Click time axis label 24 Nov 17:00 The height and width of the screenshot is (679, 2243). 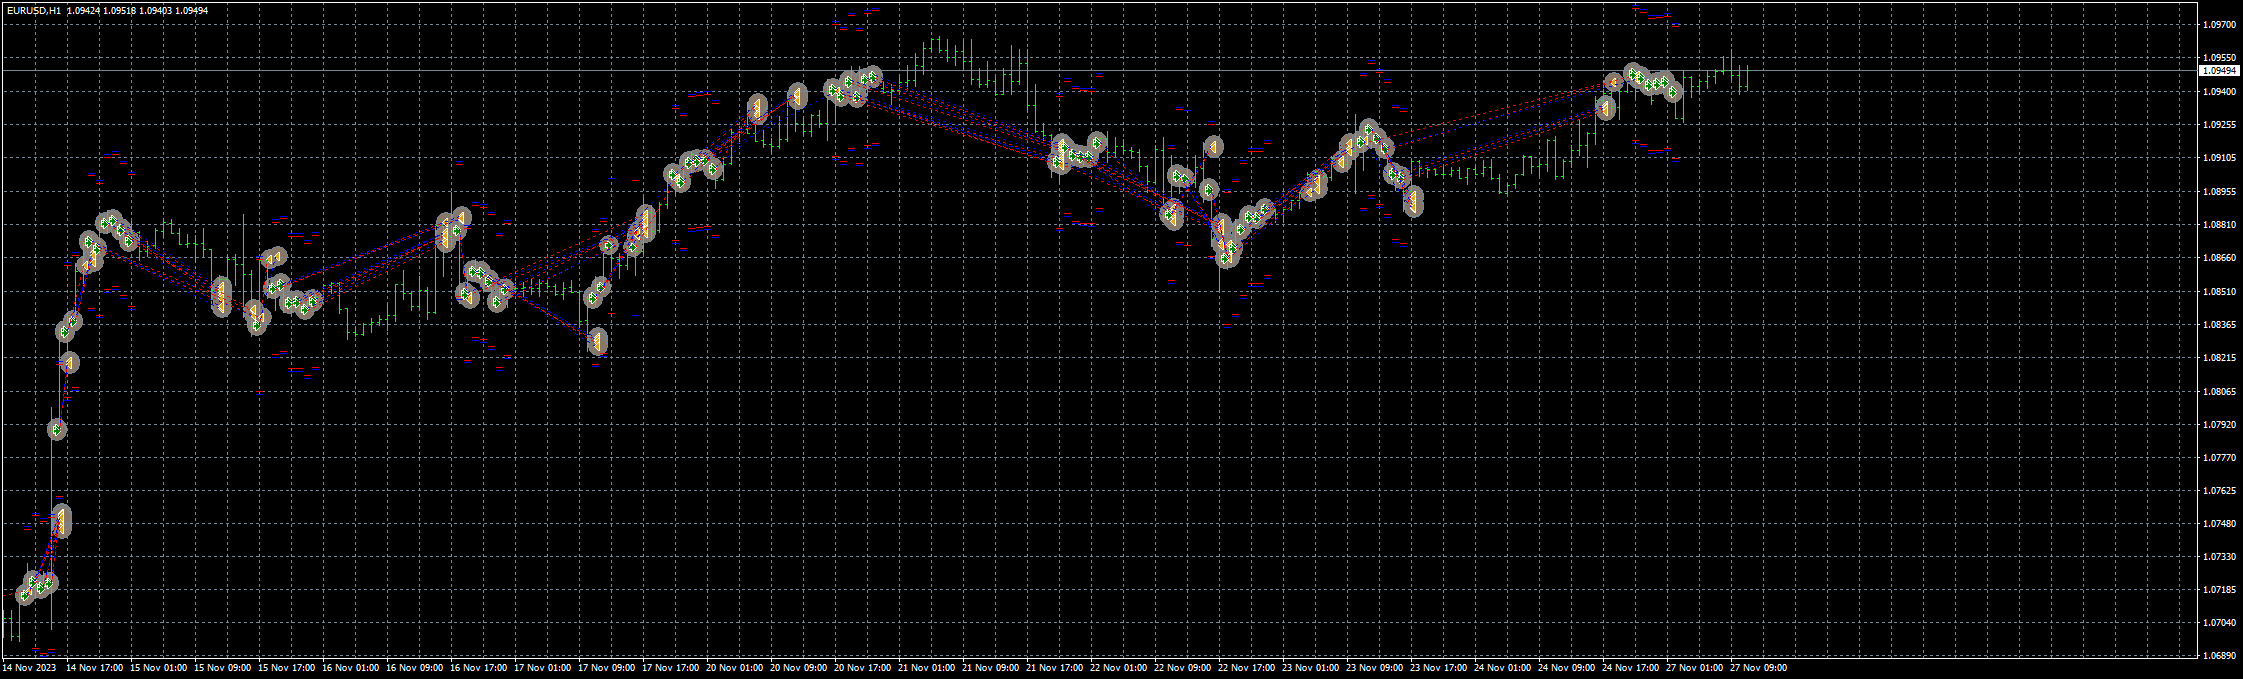(1630, 667)
